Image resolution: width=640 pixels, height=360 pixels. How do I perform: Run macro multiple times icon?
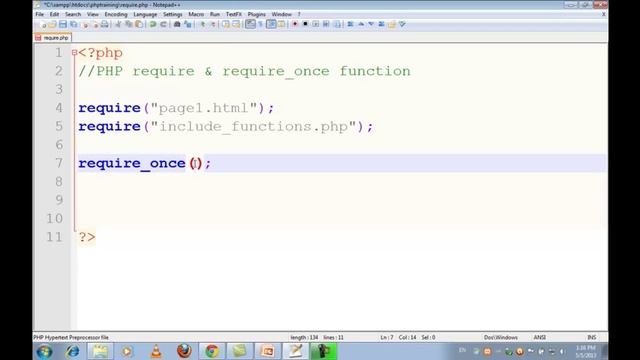point(326,24)
